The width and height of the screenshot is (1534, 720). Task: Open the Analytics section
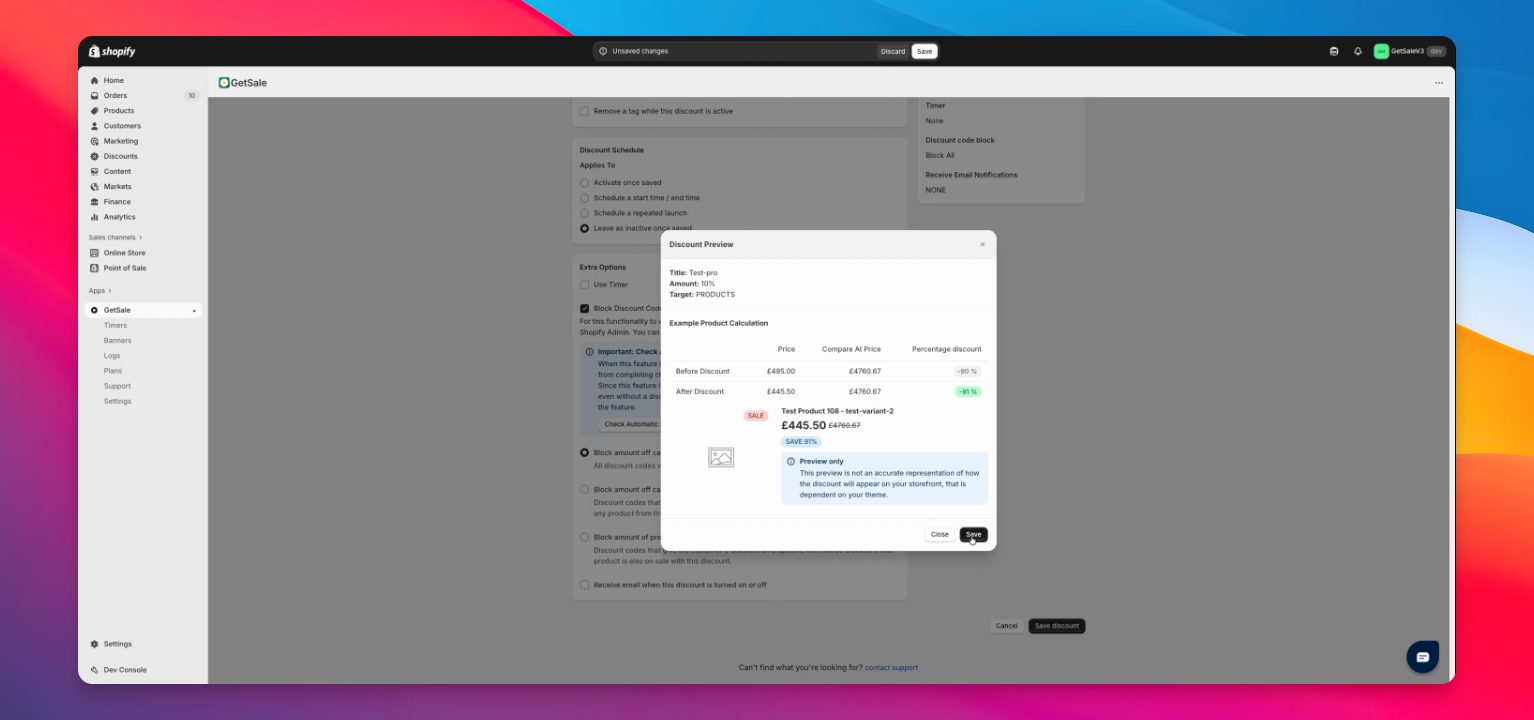pos(119,217)
